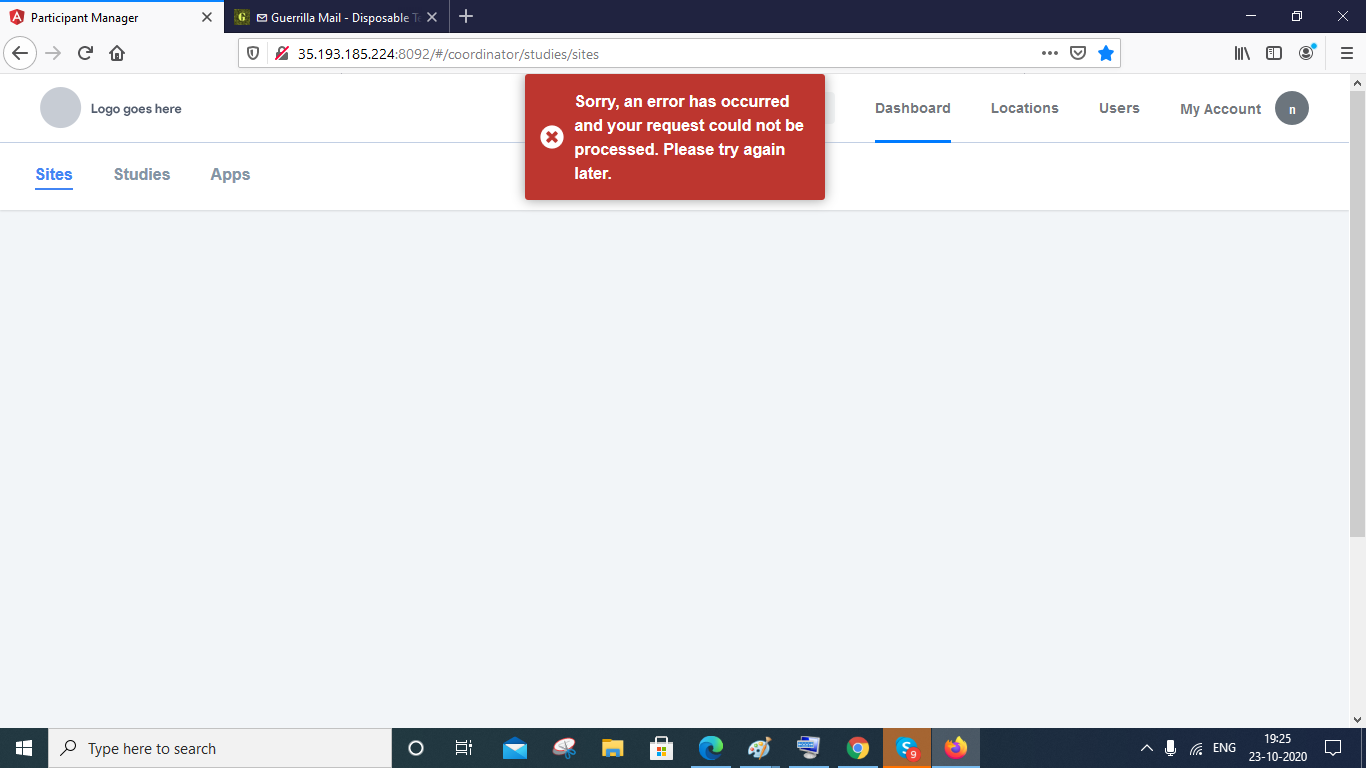This screenshot has height=768, width=1366.
Task: Open the Firefox Library icon
Action: [1242, 53]
